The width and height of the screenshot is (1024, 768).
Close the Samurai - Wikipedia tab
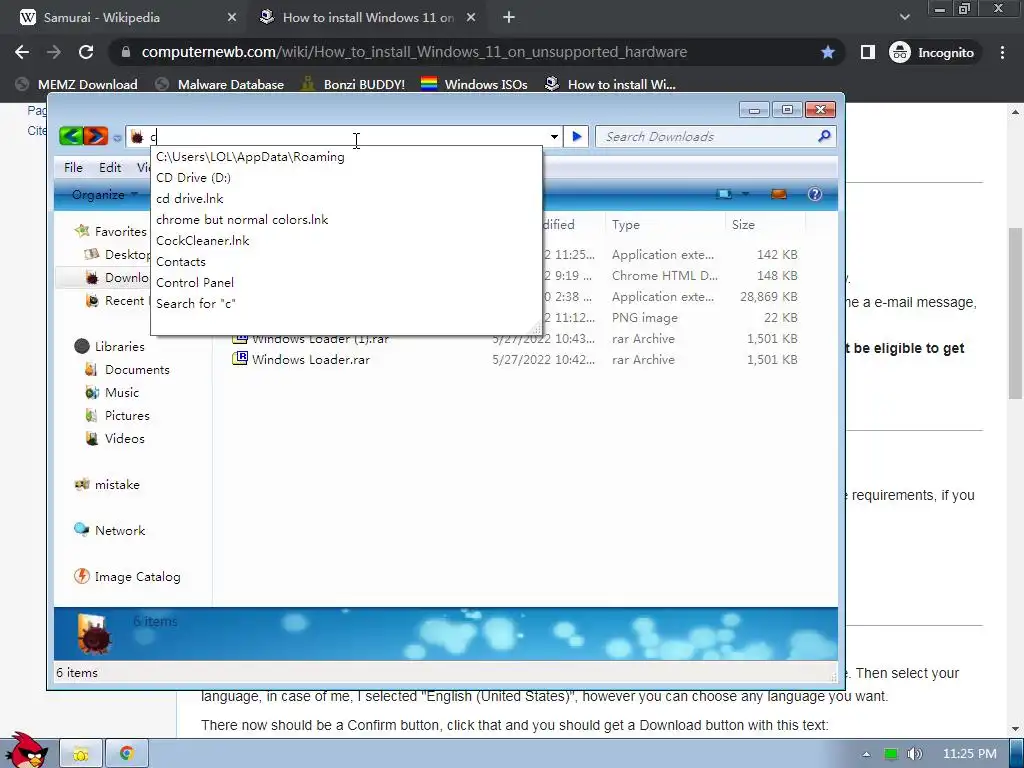[231, 18]
